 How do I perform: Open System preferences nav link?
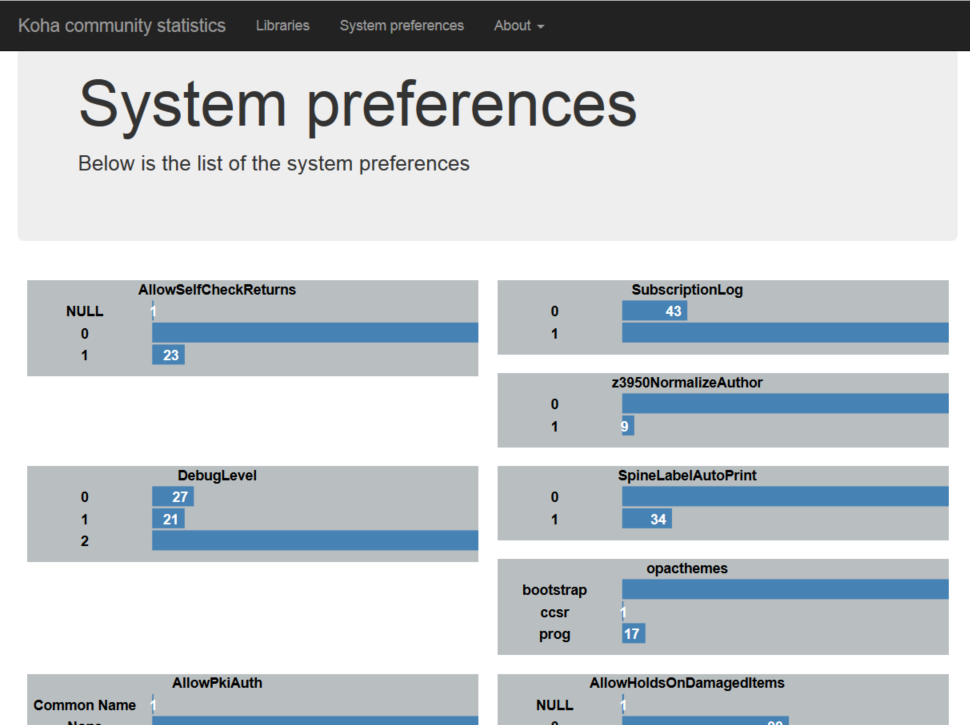point(401,26)
